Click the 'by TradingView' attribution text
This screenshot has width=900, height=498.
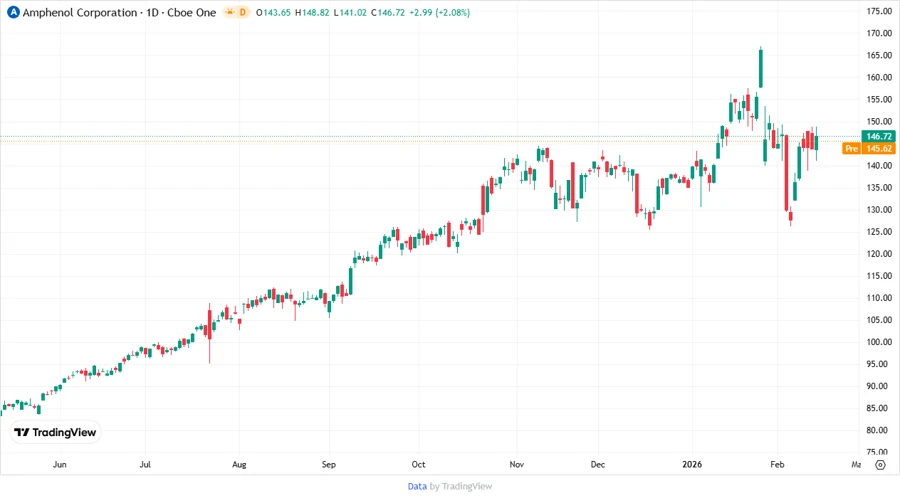[x=461, y=486]
